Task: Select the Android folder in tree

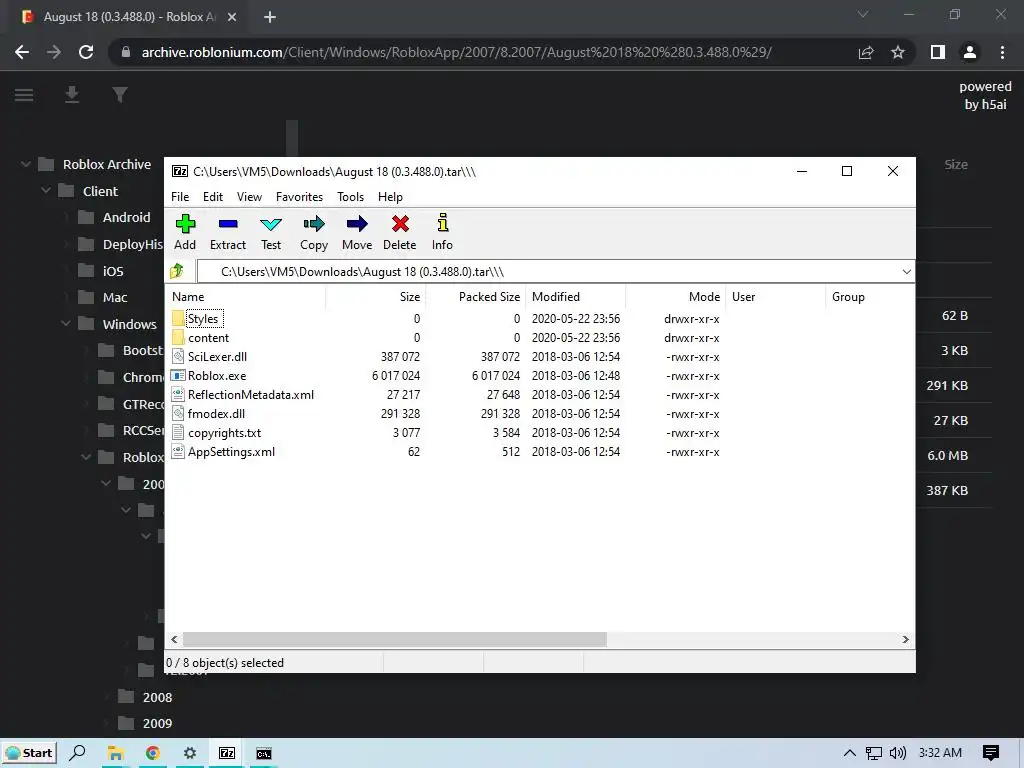Action: point(126,217)
